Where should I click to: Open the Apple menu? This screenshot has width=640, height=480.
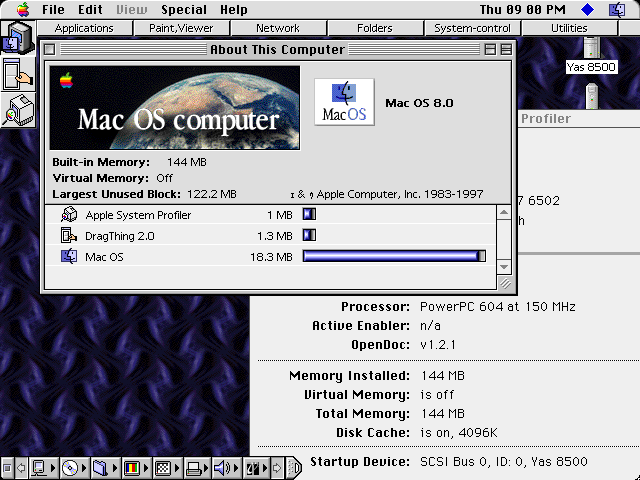click(x=23, y=9)
